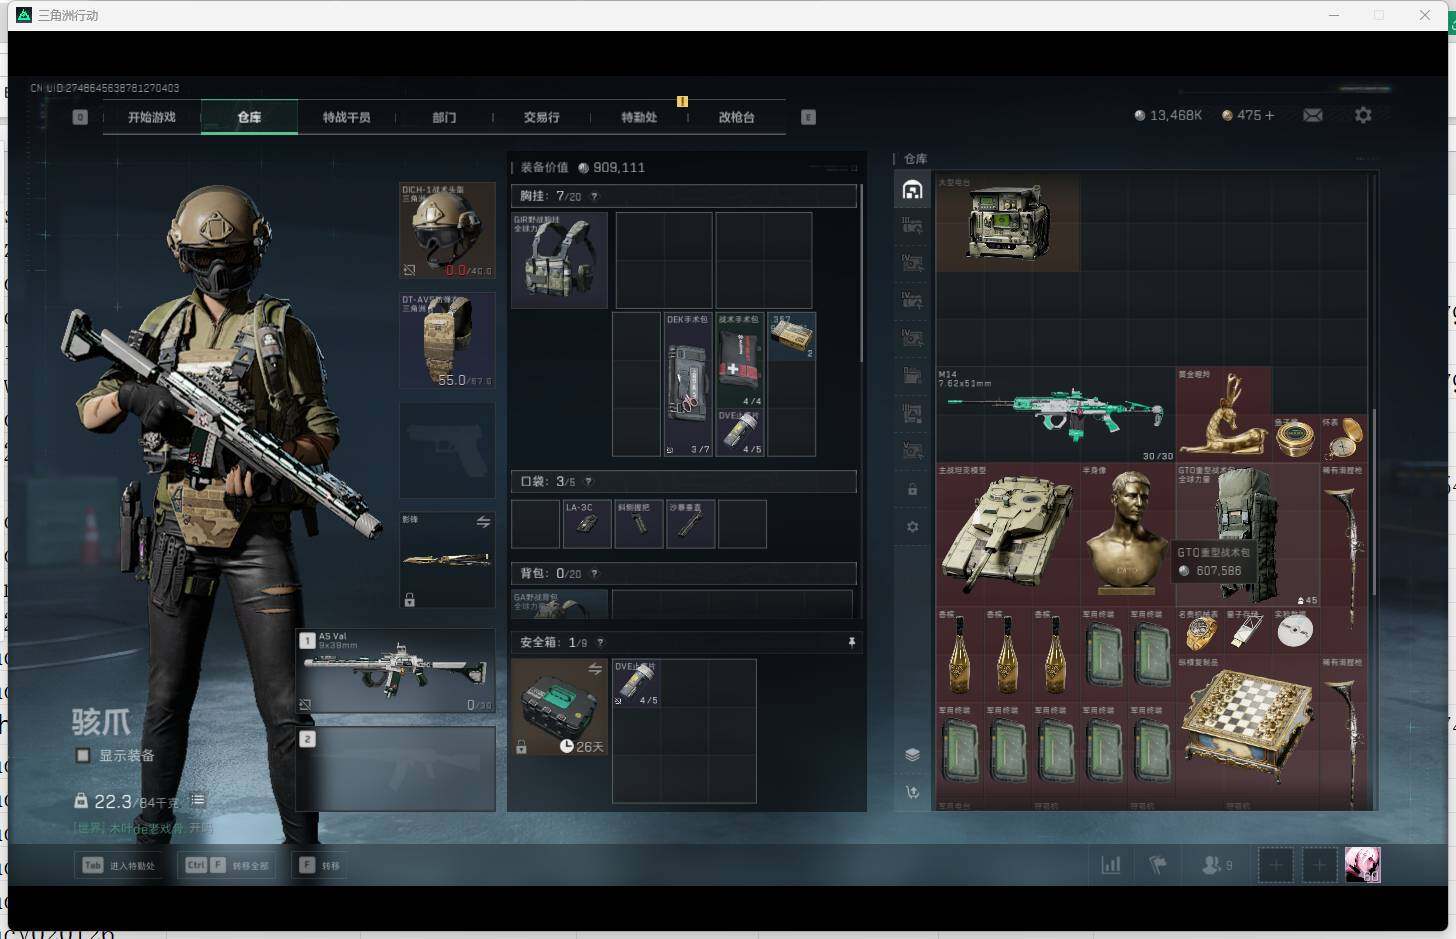Select the .357 ammo box in chest rig

click(x=791, y=337)
